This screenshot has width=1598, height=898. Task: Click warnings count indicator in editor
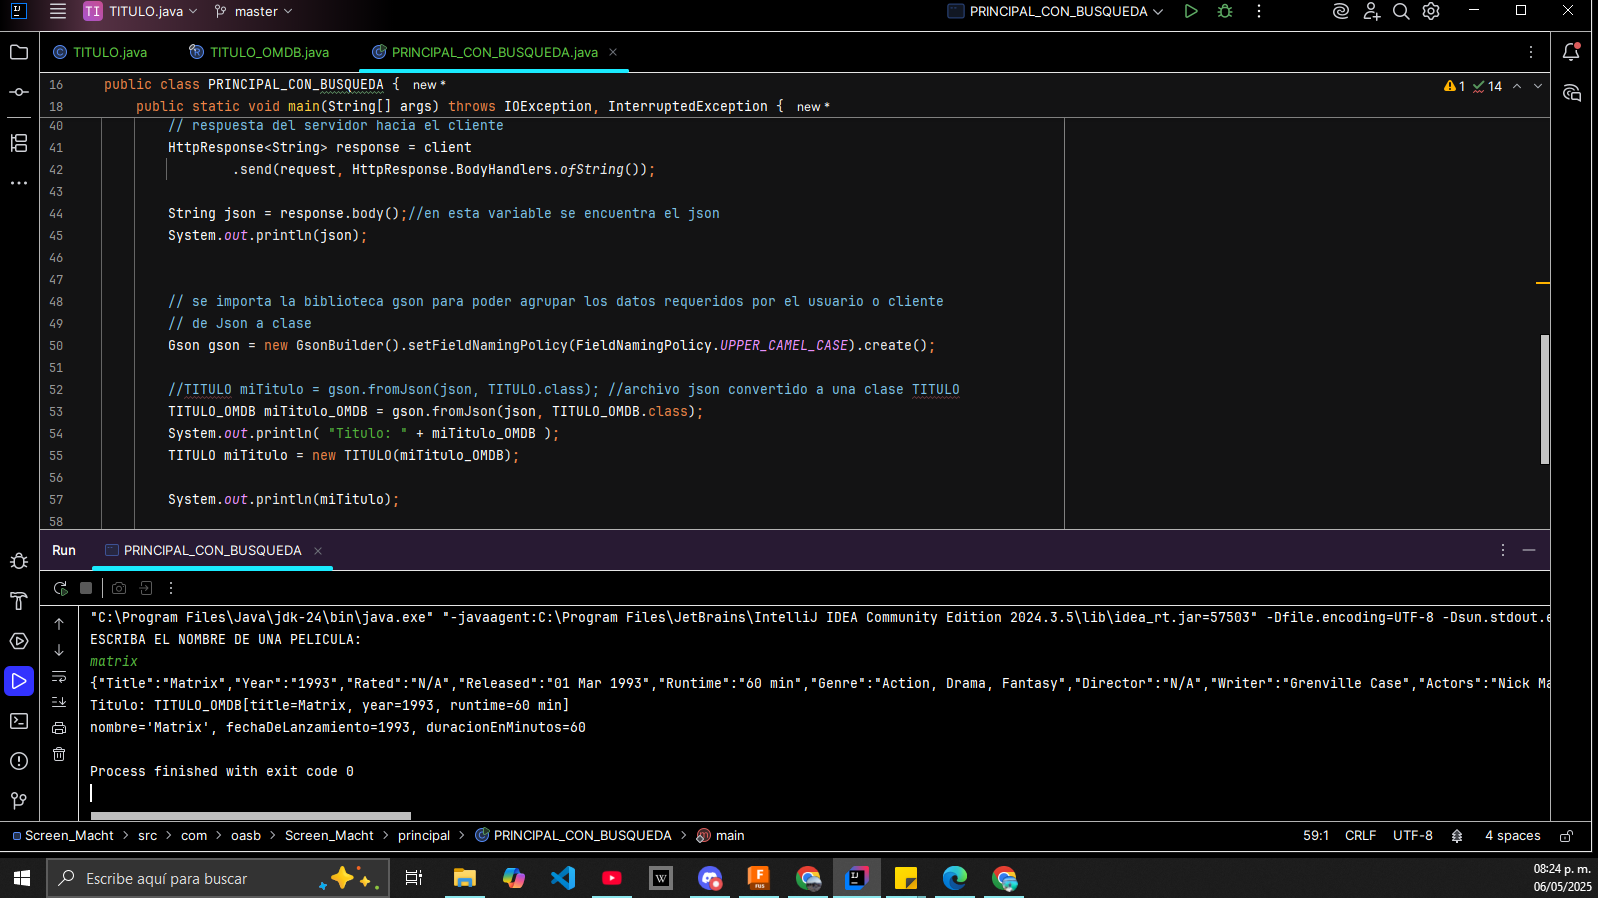click(x=1455, y=86)
